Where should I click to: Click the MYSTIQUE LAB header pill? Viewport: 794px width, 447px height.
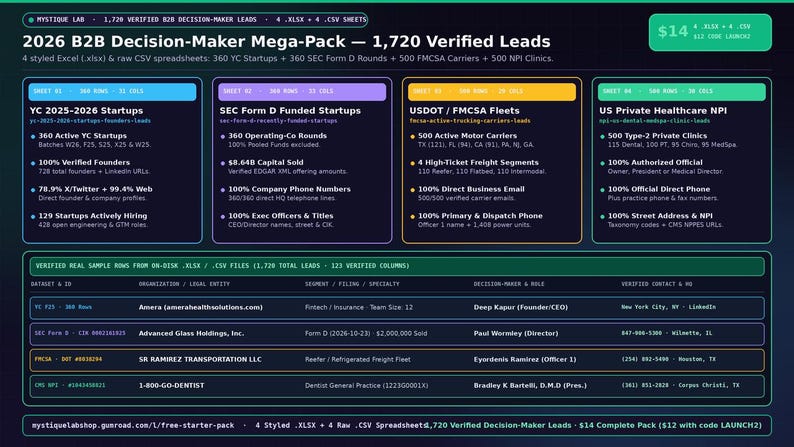pos(195,20)
